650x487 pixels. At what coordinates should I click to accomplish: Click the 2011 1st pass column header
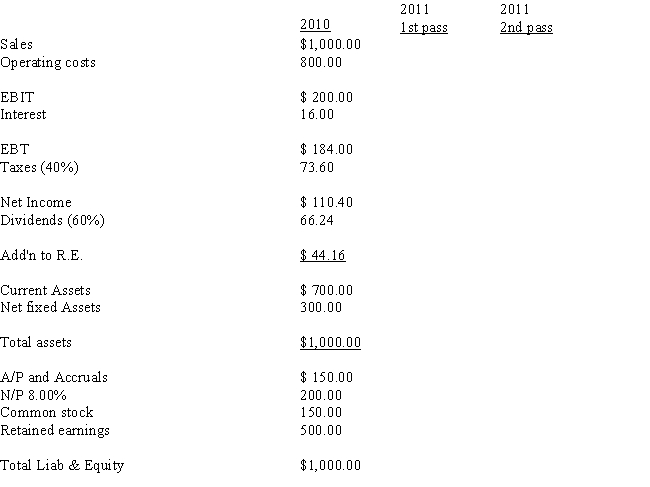pyautogui.click(x=424, y=18)
